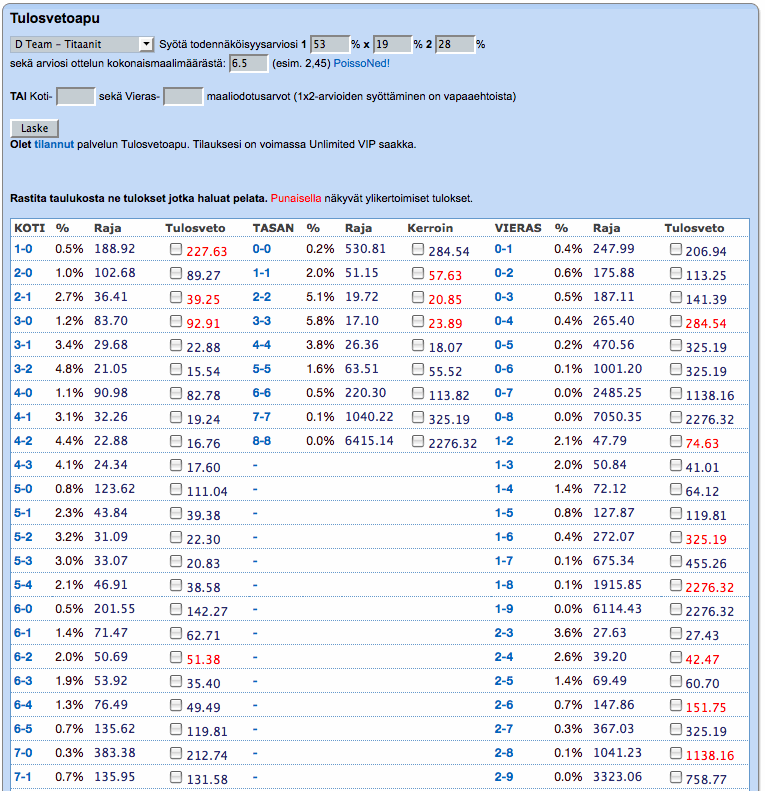Click the empty Koti goal expectation field
Image resolution: width=765 pixels, height=791 pixels.
[x=76, y=96]
